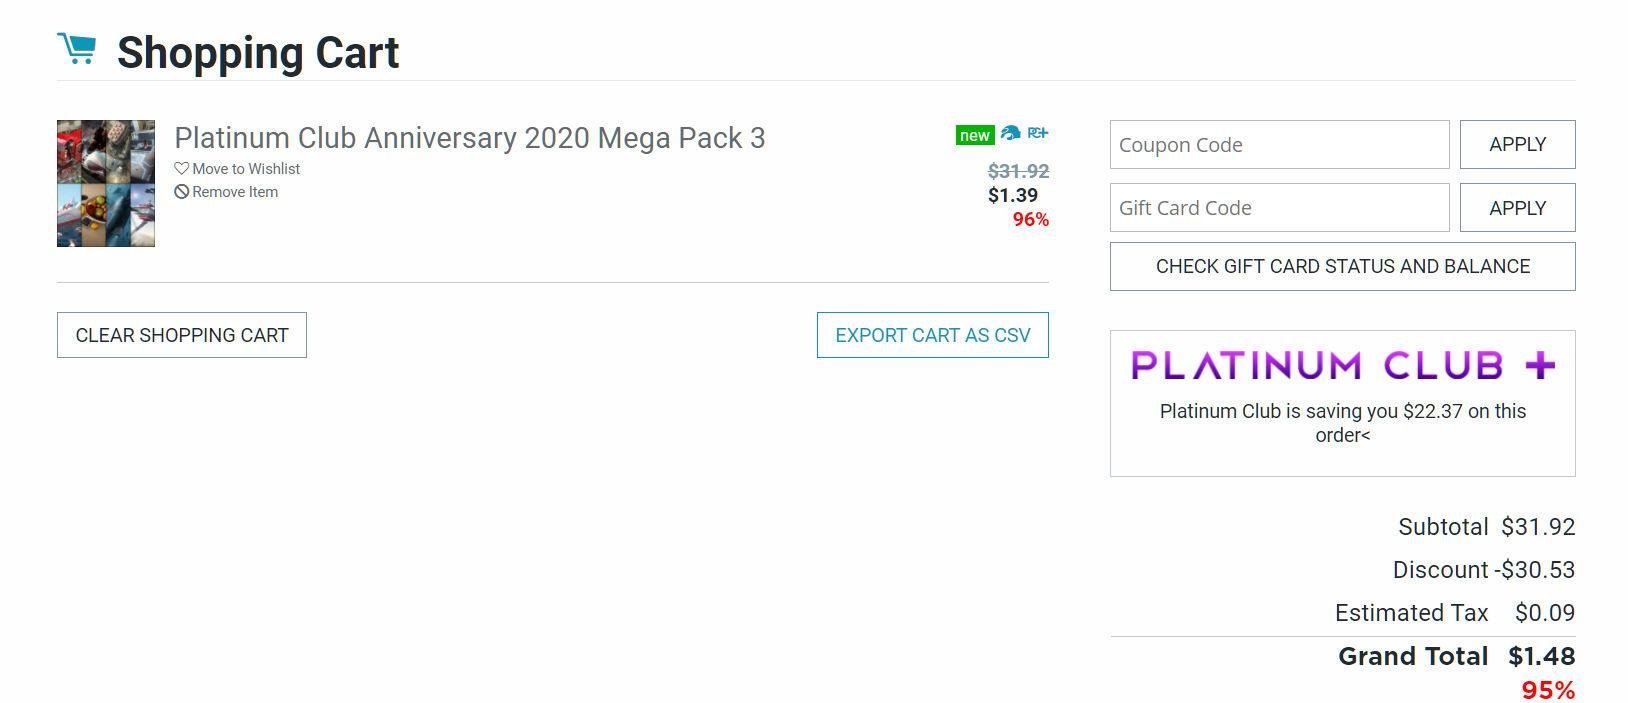Apply the gift card code
Viewport: 1628px width, 703px height.
1517,208
